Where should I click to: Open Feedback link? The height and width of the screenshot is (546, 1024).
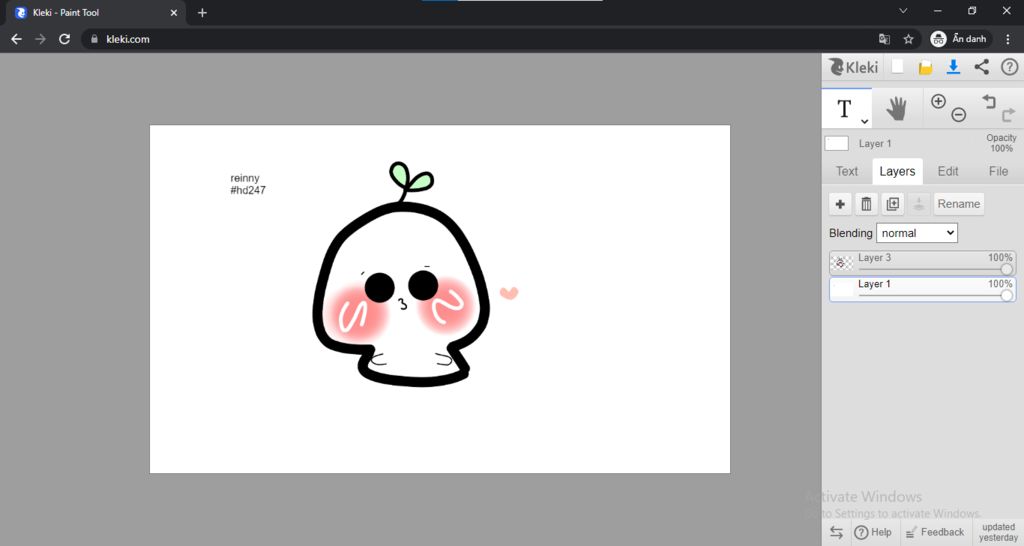coord(935,532)
